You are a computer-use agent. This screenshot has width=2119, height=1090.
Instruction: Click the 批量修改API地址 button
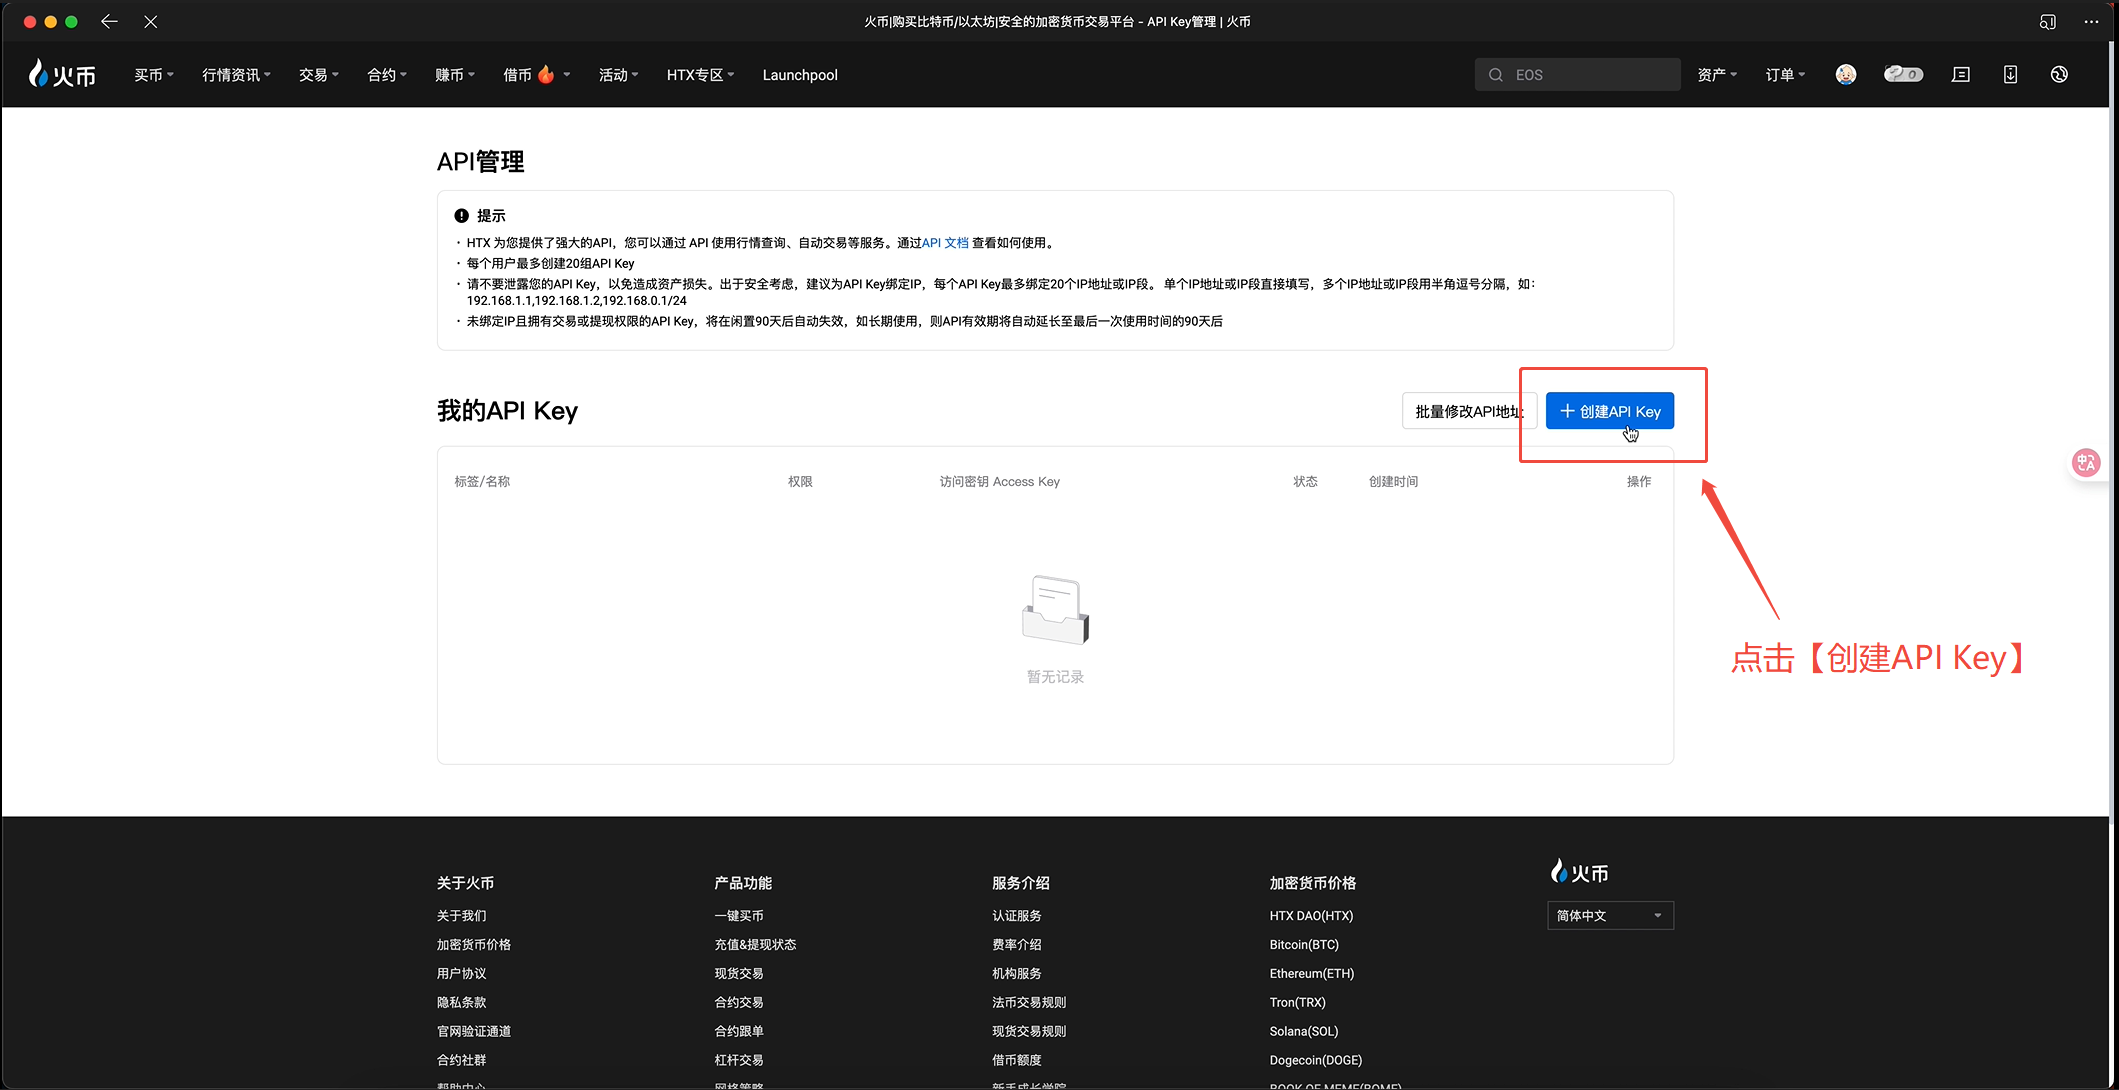(x=1469, y=411)
